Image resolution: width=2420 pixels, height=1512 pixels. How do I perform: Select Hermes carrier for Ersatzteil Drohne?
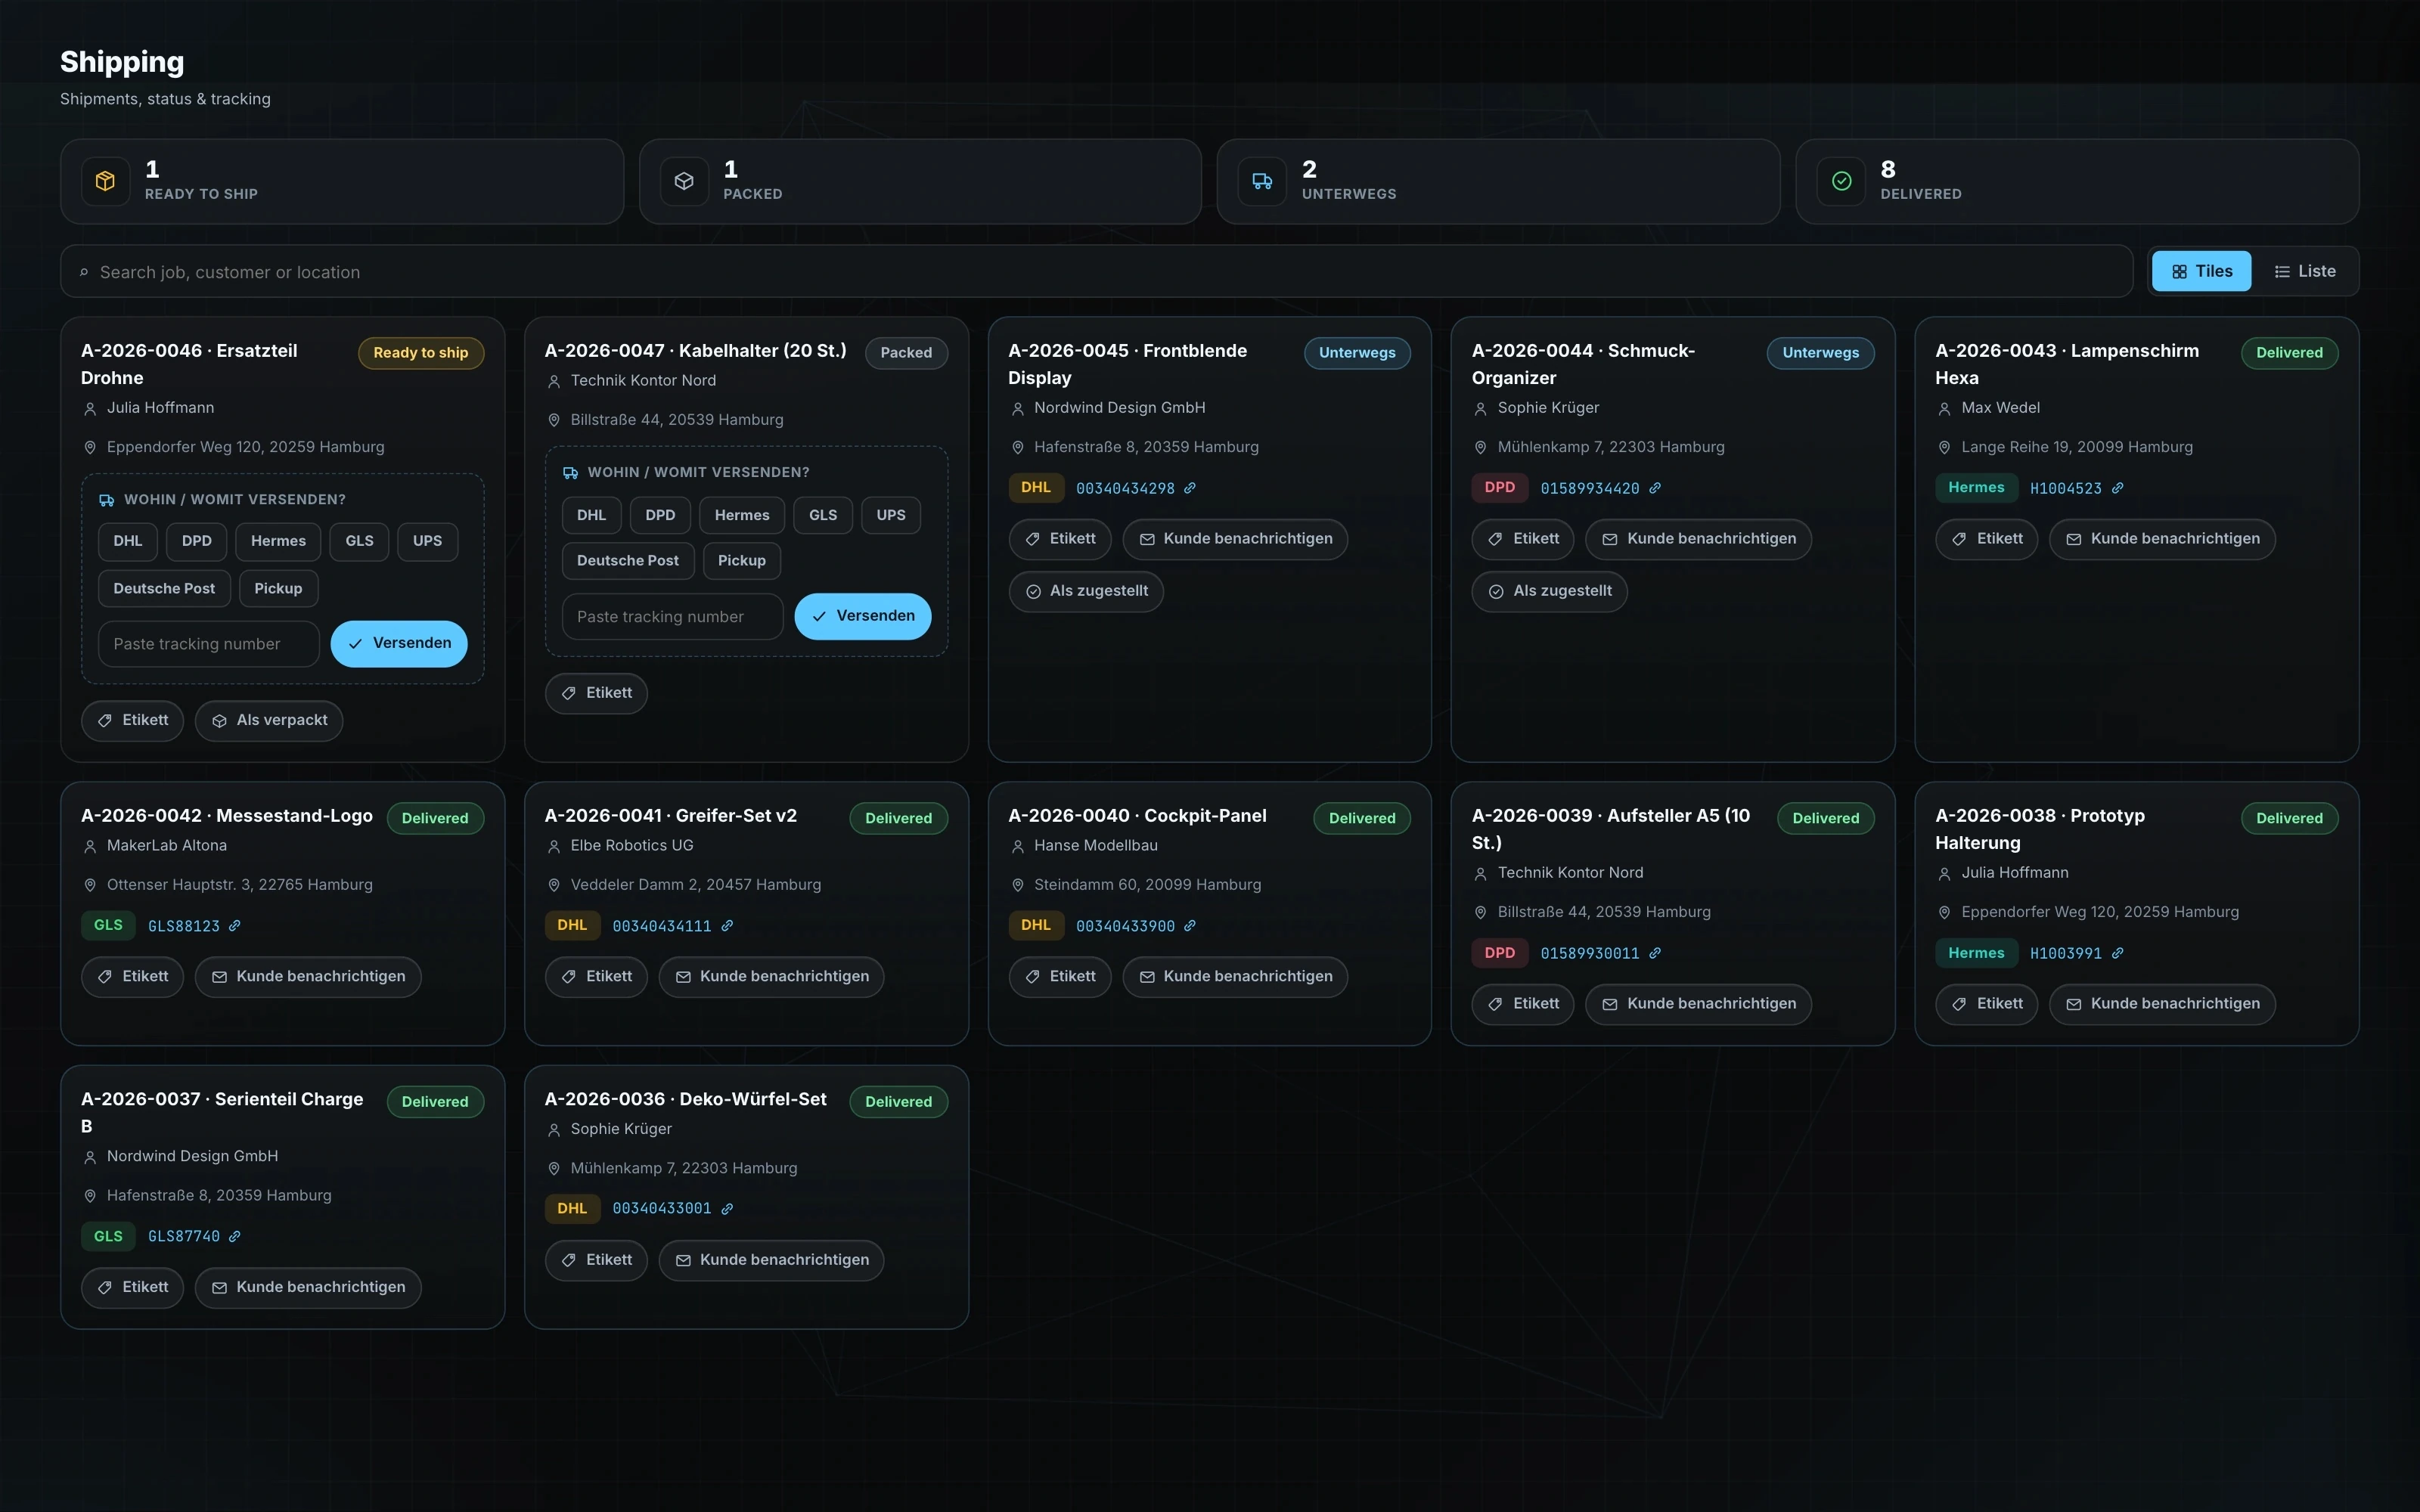278,541
